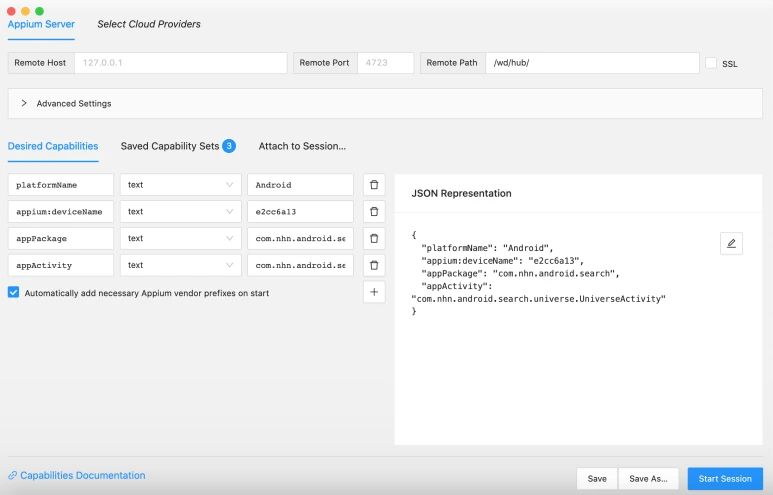Click the Save button
This screenshot has width=773, height=495.
pyautogui.click(x=597, y=479)
